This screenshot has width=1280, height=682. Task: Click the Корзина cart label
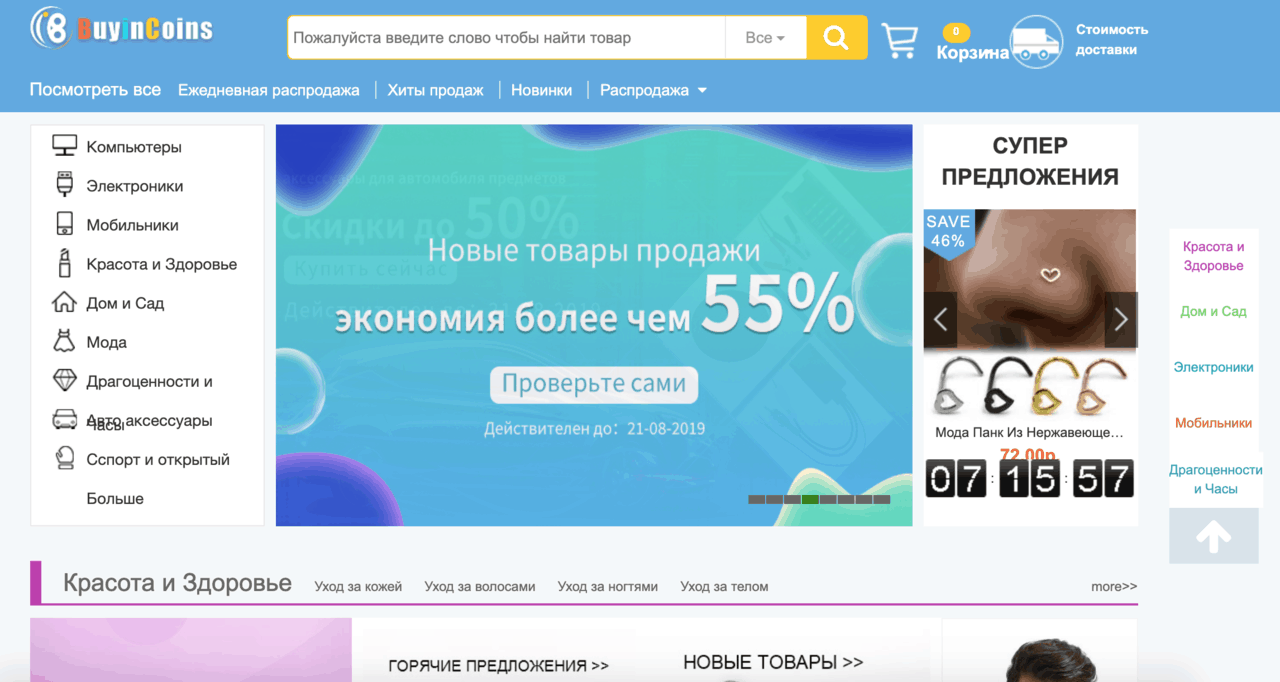pyautogui.click(x=972, y=53)
